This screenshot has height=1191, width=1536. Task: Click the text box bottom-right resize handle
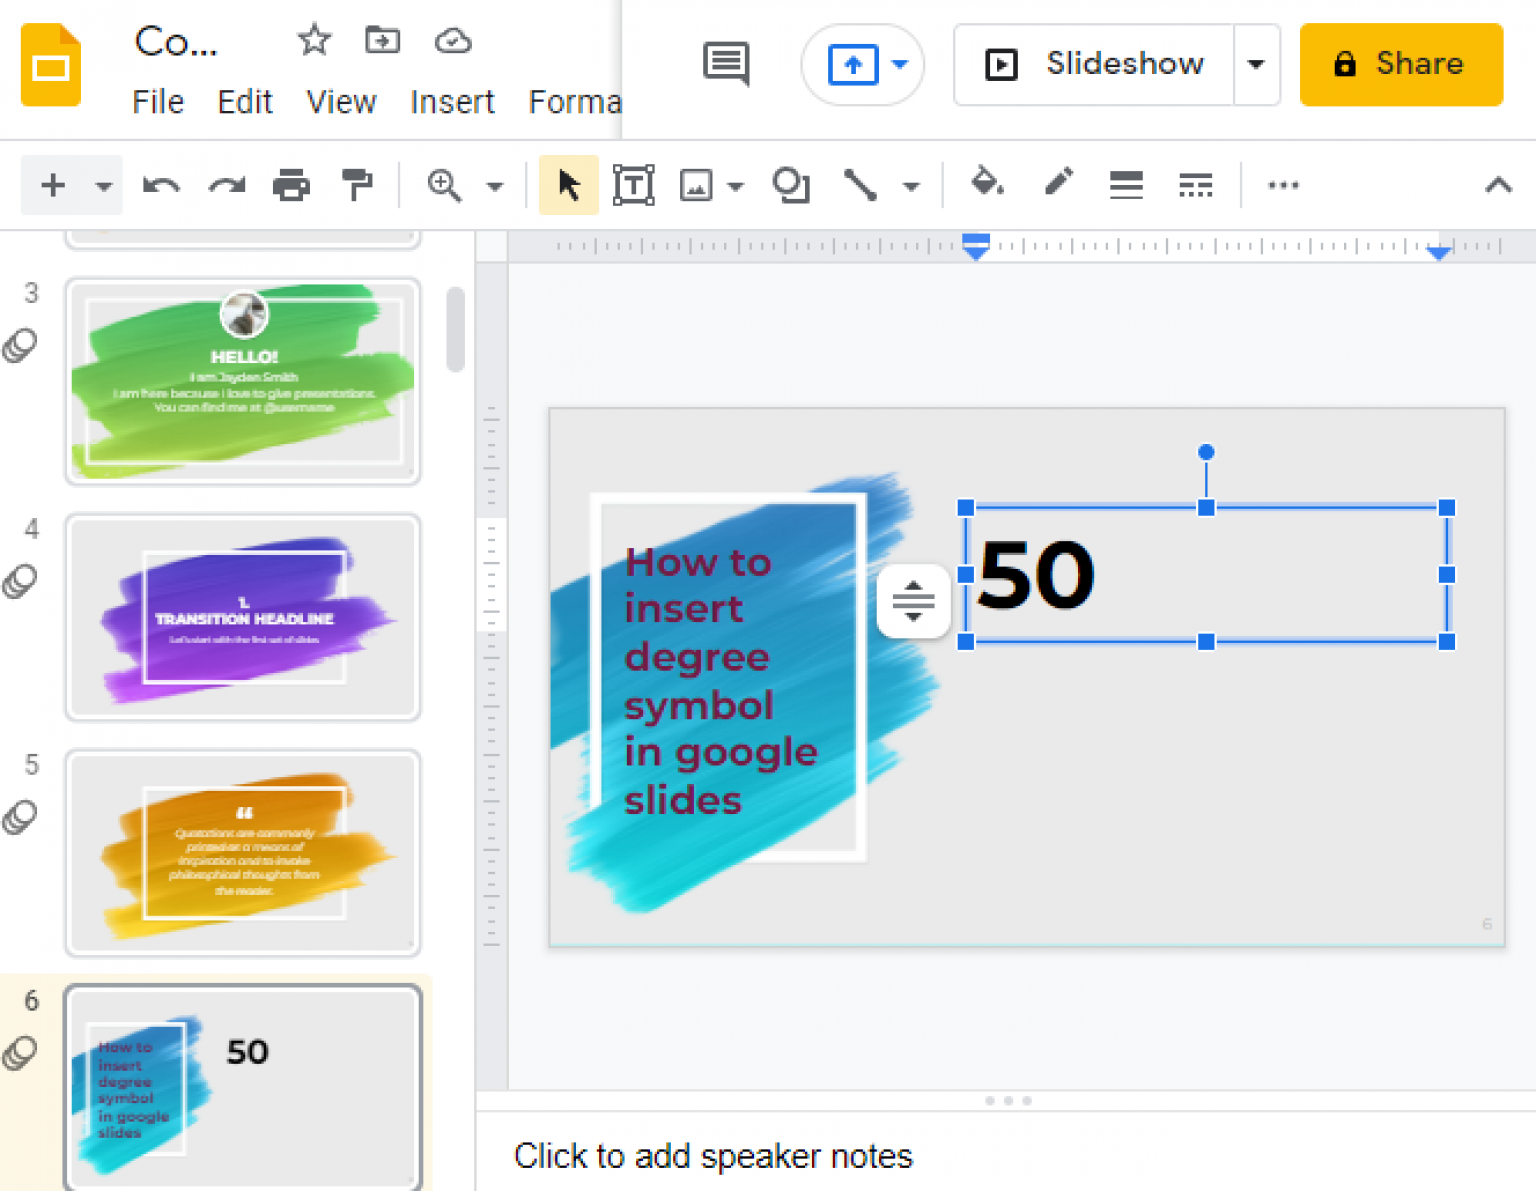pos(1447,642)
